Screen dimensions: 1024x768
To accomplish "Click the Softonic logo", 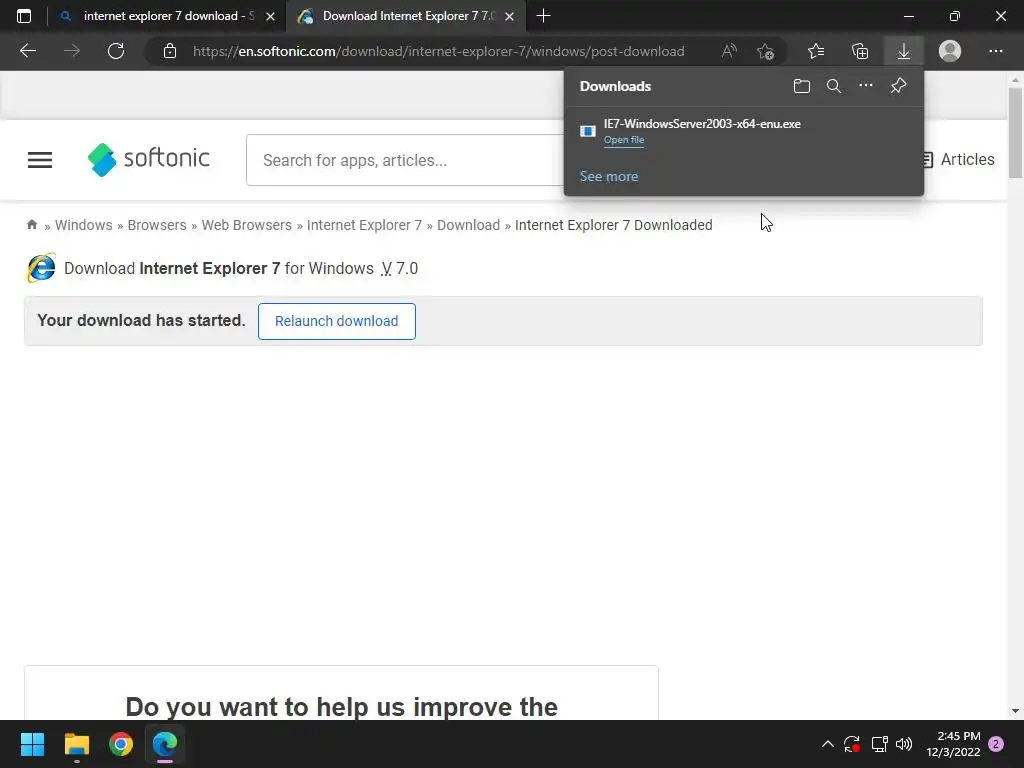I will pos(148,159).
